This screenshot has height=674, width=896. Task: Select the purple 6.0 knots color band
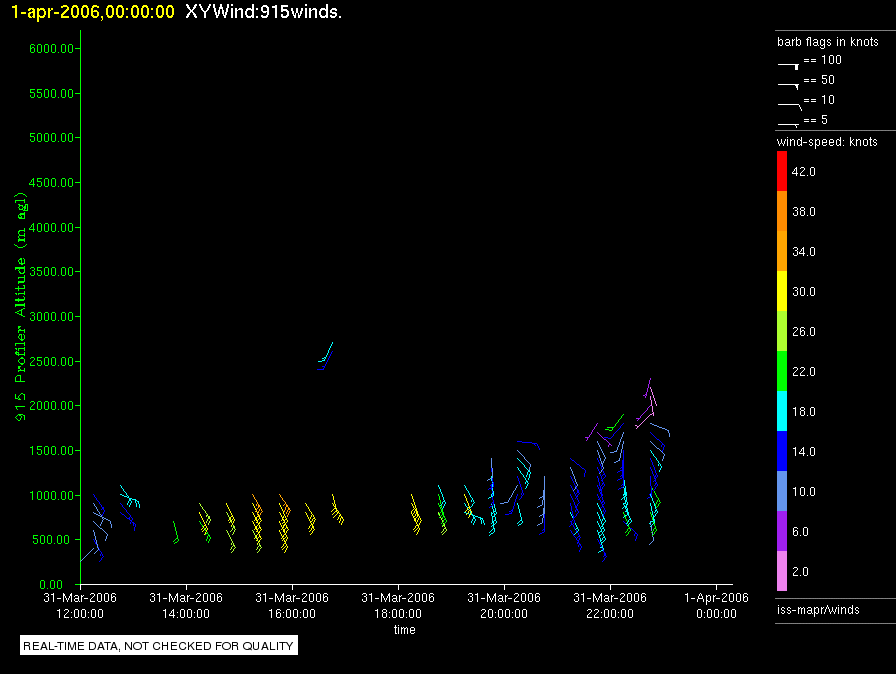[x=782, y=531]
